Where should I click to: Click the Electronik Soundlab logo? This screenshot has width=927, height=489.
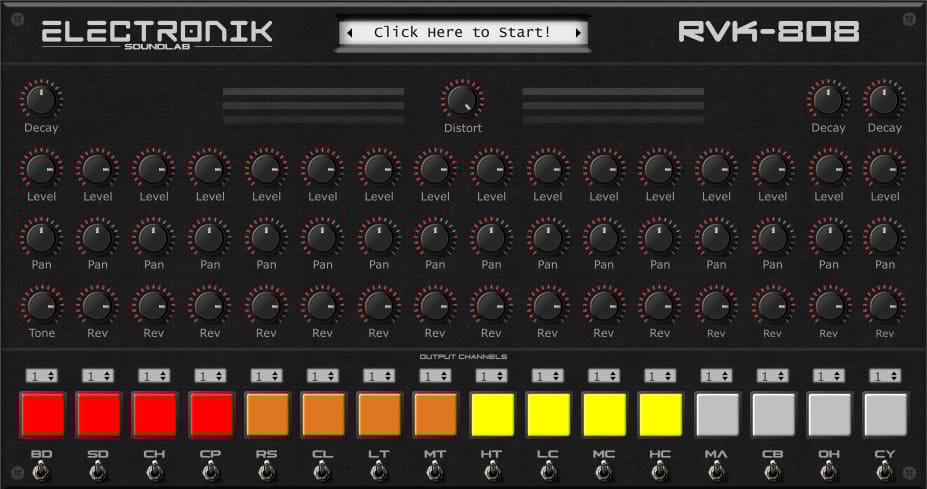coord(156,33)
